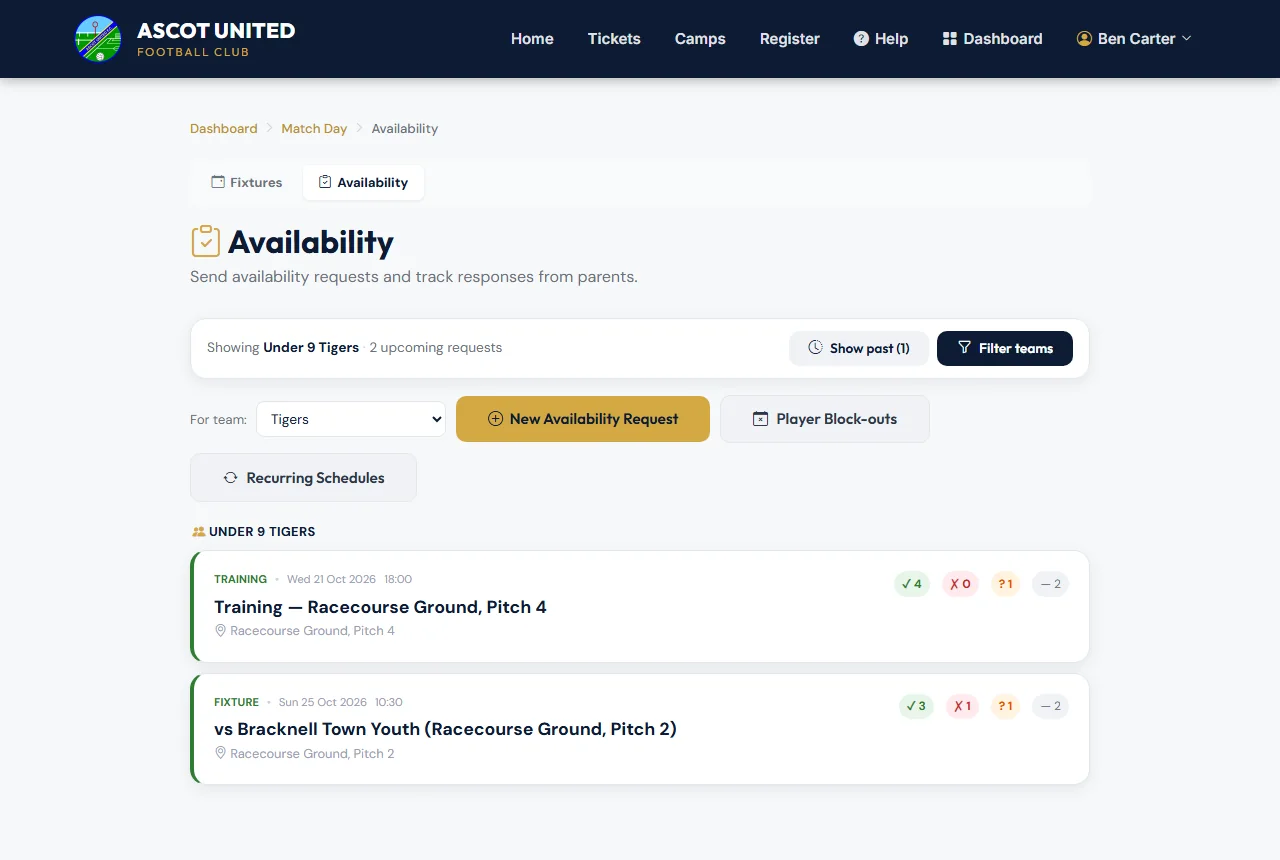Click the calendar icon on Fixtures tab
The width and height of the screenshot is (1280, 860).
tap(218, 182)
